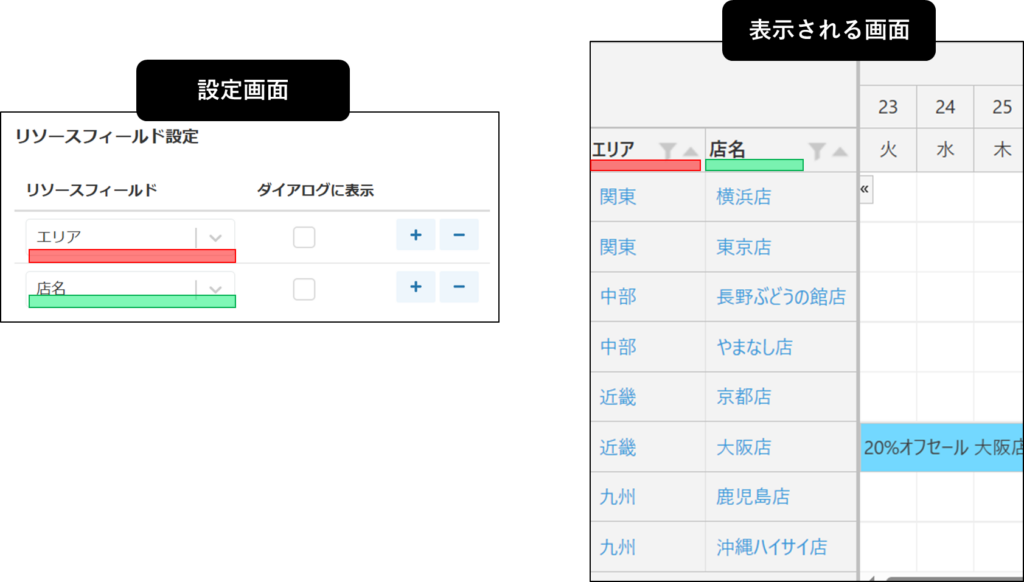Image resolution: width=1024 pixels, height=582 pixels.
Task: Click the minus button in the エリア row
Action: pyautogui.click(x=459, y=235)
